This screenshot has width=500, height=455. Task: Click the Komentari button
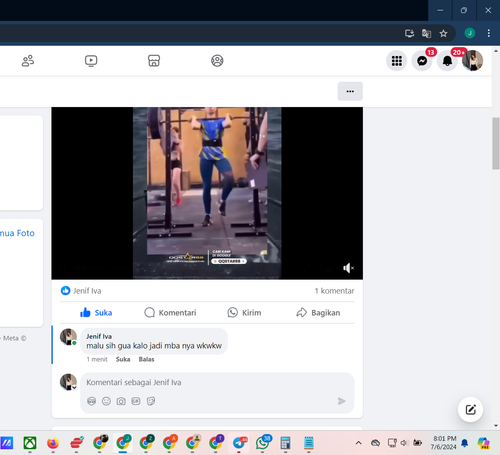click(x=170, y=313)
